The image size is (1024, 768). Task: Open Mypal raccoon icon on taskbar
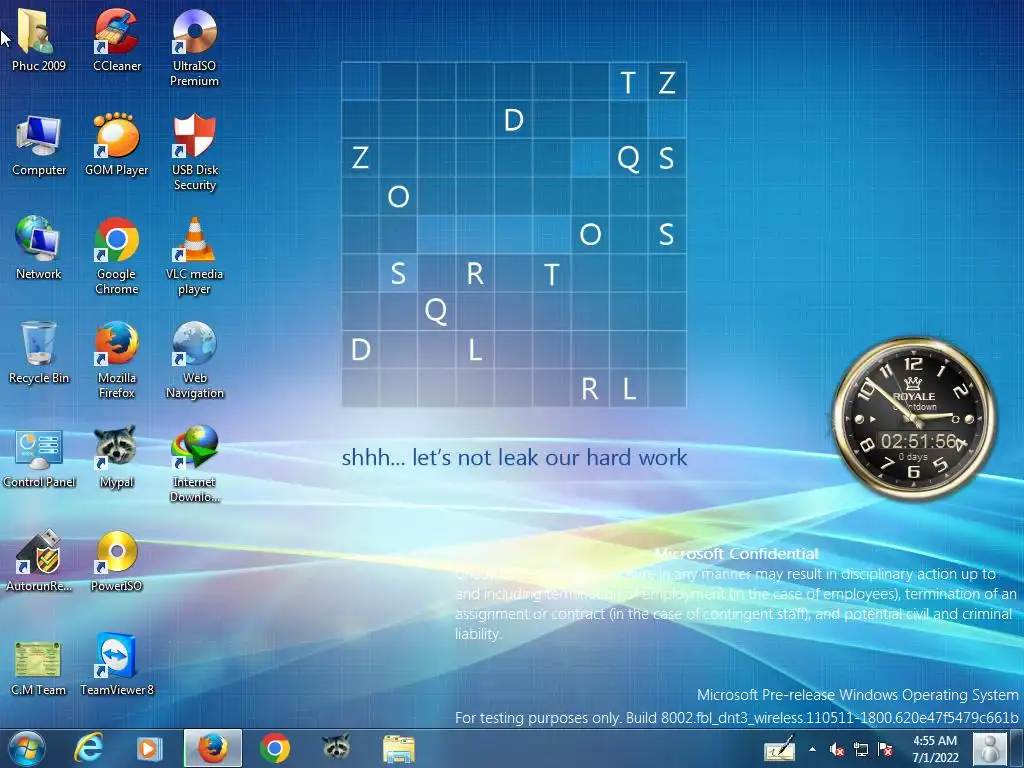[x=336, y=746]
